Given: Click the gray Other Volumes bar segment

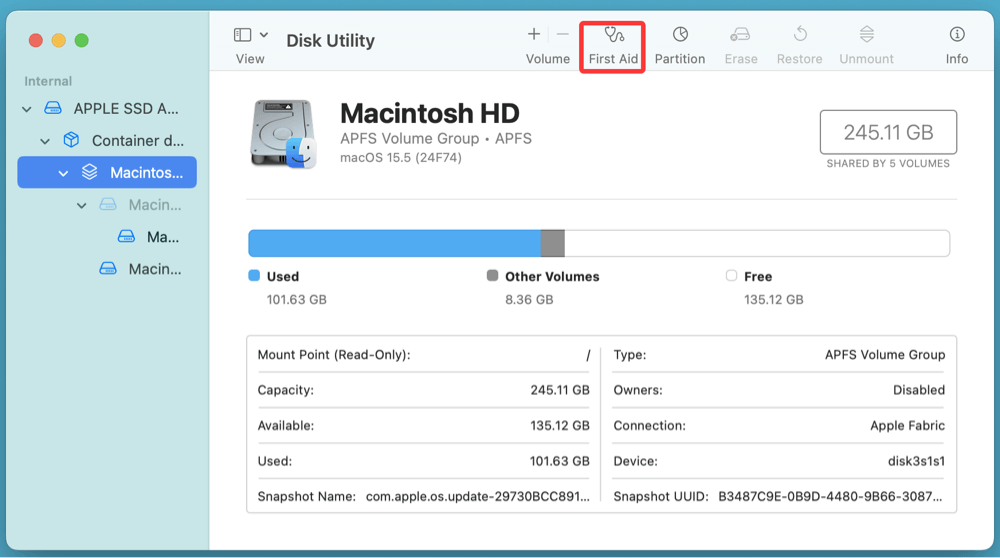Looking at the screenshot, I should 552,244.
